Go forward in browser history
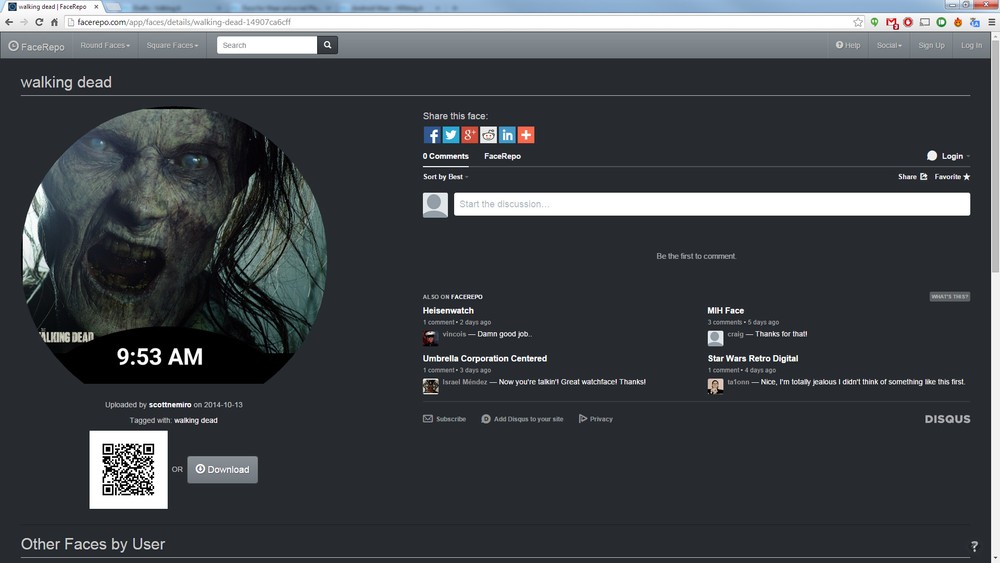Screen dimensions: 1000x563 pos(24,22)
